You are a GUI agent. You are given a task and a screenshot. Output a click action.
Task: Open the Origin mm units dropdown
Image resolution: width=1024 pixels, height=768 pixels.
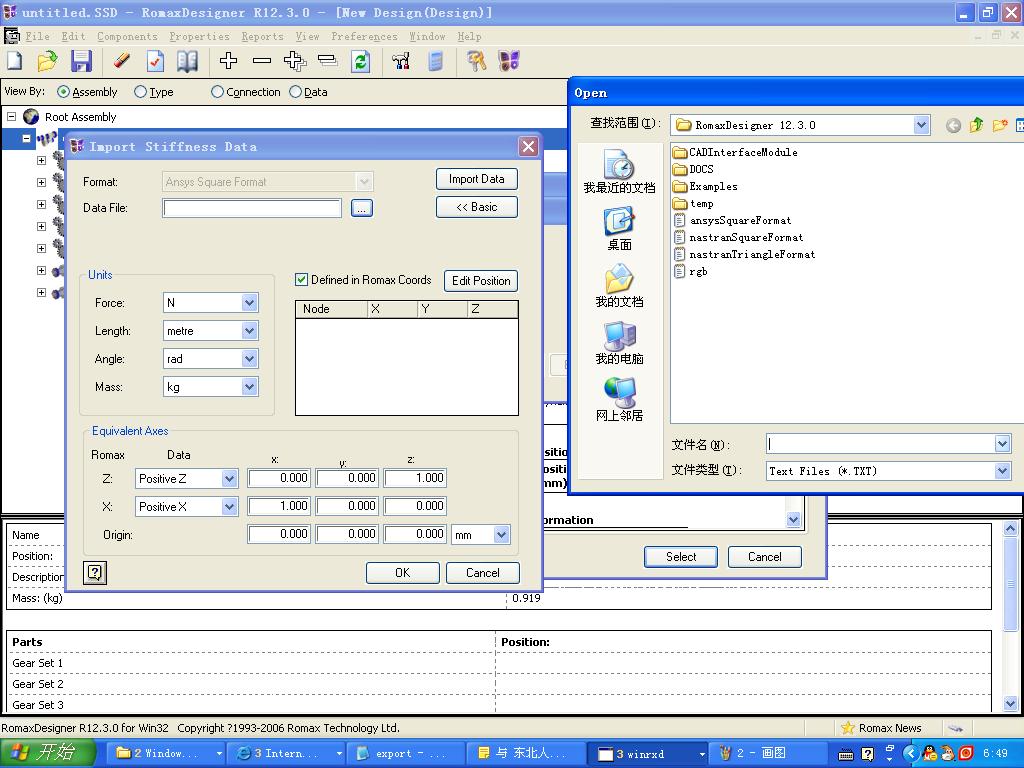(x=501, y=535)
